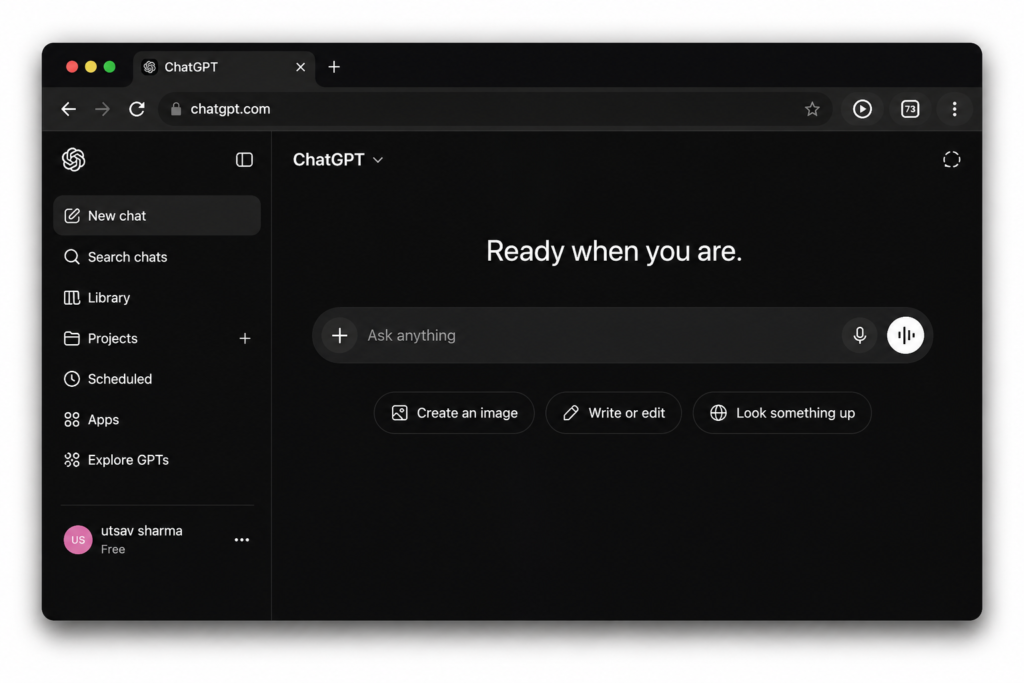Click the Scheduled clock icon
1024x683 pixels.
pyautogui.click(x=72, y=379)
